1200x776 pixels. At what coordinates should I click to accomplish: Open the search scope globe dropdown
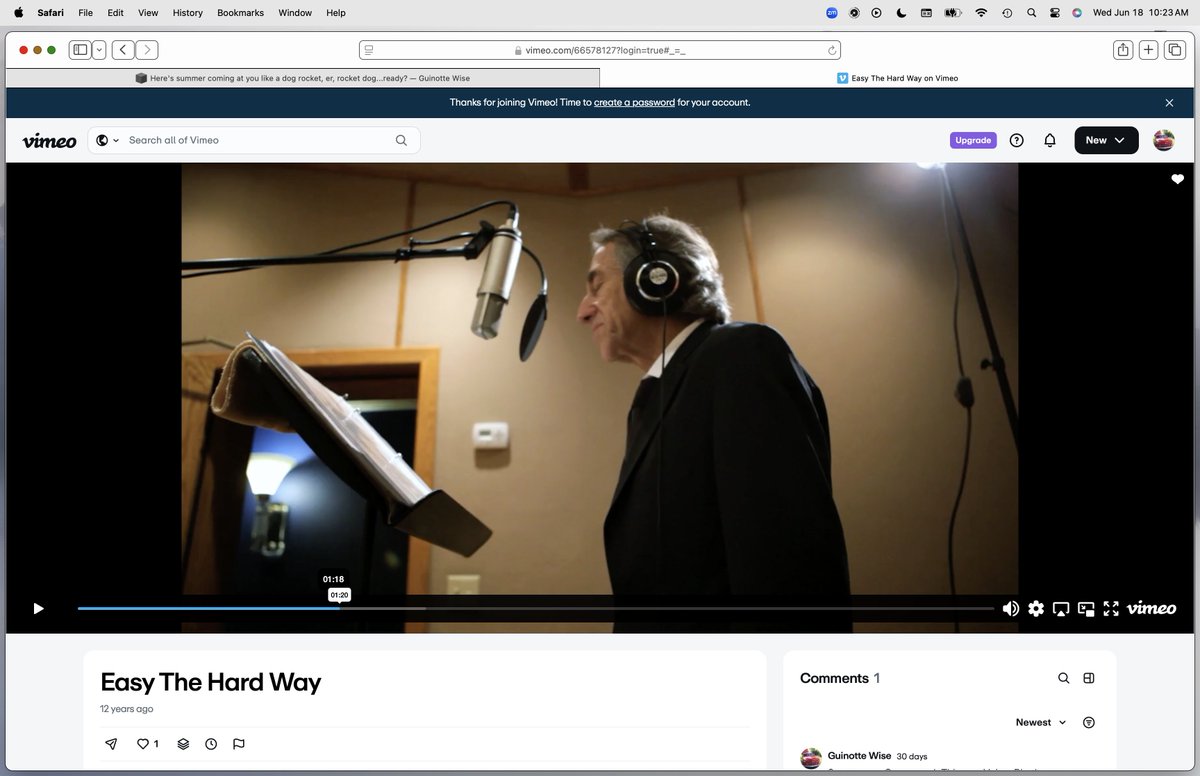click(x=107, y=140)
